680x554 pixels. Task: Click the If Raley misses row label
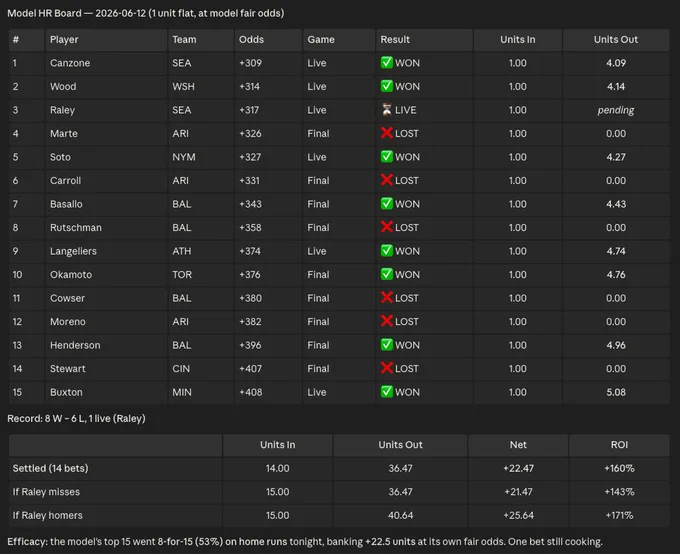click(46, 492)
